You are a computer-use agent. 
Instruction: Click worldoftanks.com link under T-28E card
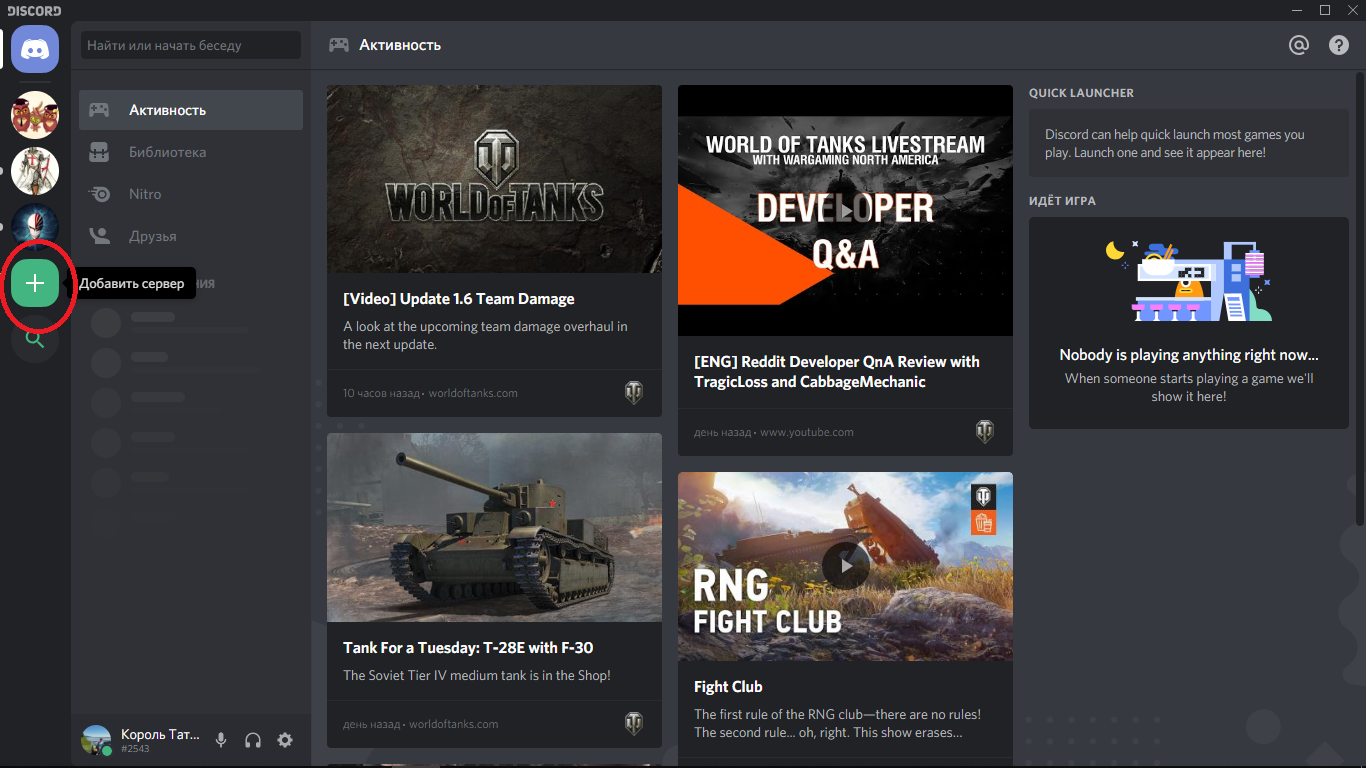pyautogui.click(x=453, y=724)
